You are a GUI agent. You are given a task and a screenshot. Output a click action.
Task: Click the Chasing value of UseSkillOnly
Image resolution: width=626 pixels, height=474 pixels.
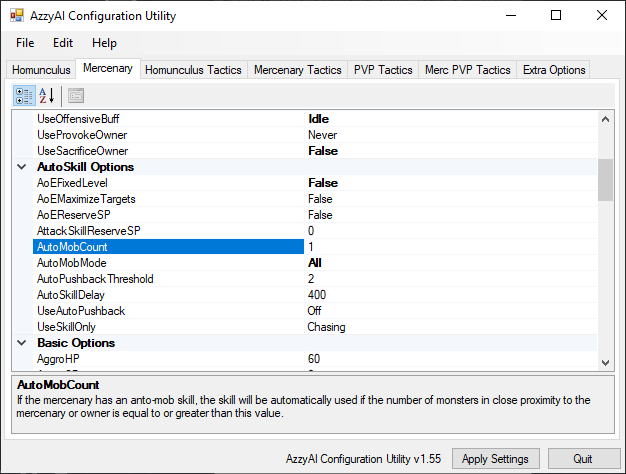click(451, 327)
